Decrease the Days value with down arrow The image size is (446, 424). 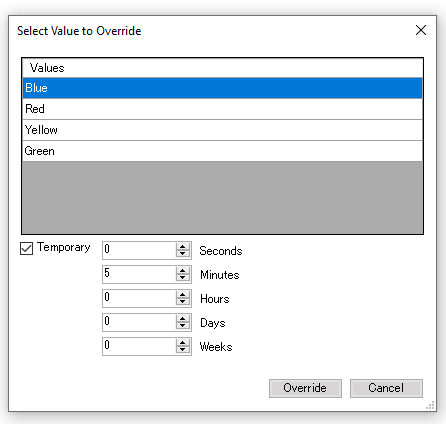(182, 326)
